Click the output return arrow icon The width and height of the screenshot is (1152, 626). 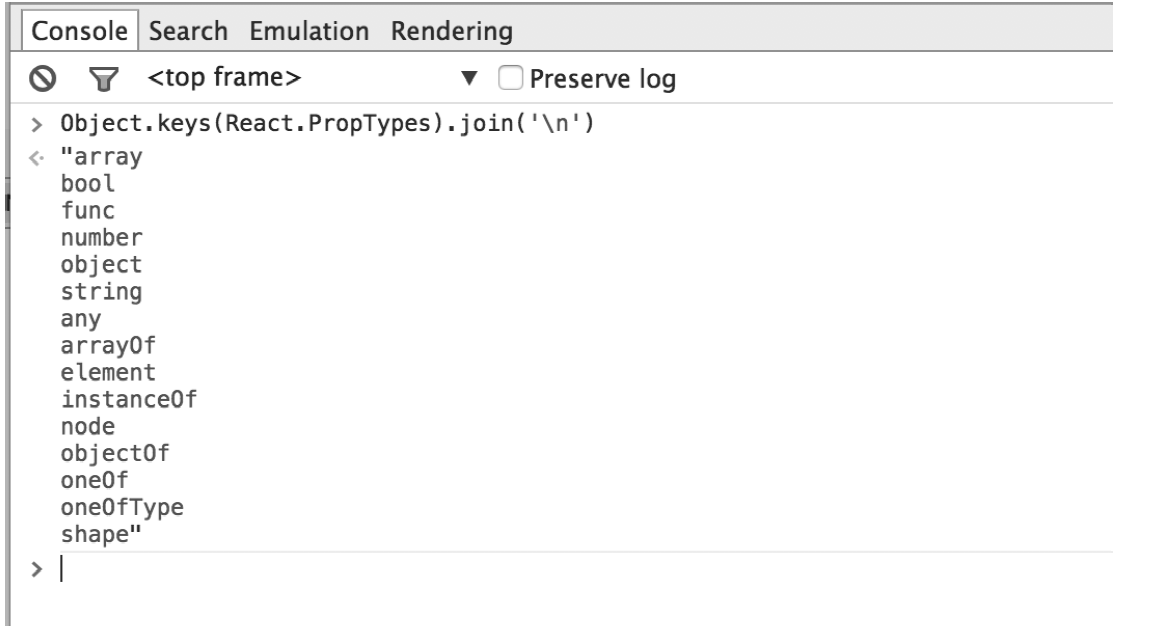[x=37, y=157]
